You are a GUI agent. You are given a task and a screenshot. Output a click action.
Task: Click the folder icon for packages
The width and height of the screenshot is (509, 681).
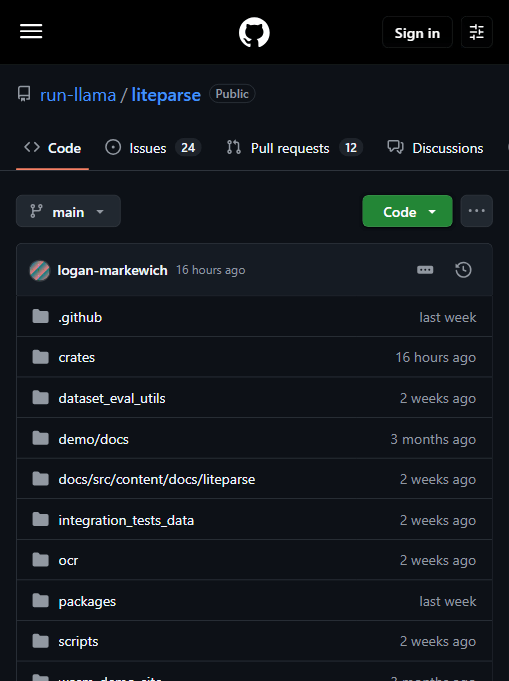pyautogui.click(x=40, y=601)
